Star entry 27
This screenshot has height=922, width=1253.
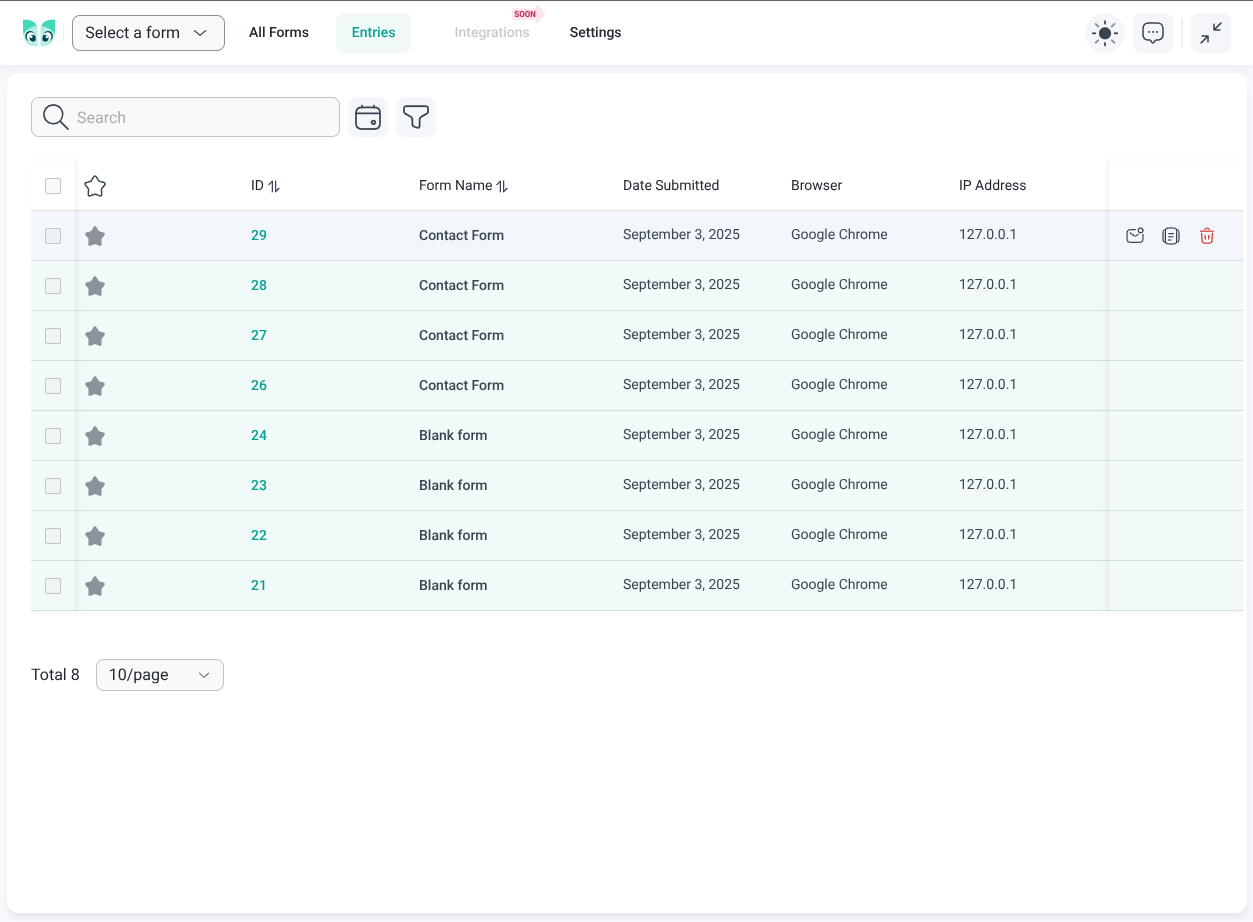click(x=95, y=336)
